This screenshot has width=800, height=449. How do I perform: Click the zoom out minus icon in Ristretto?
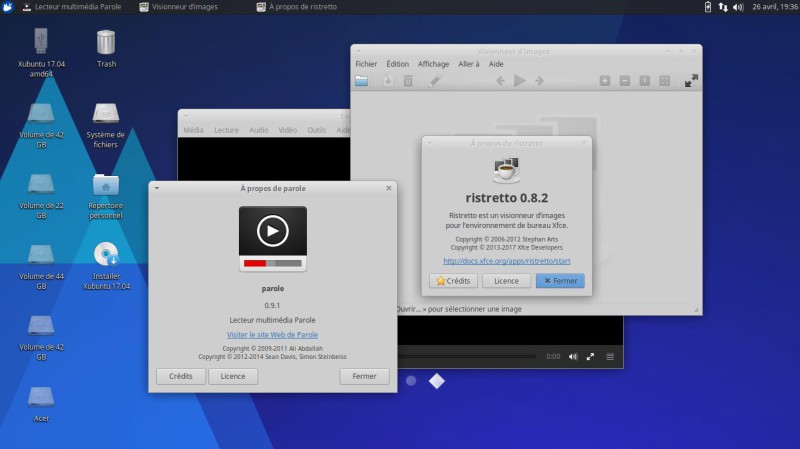(624, 81)
